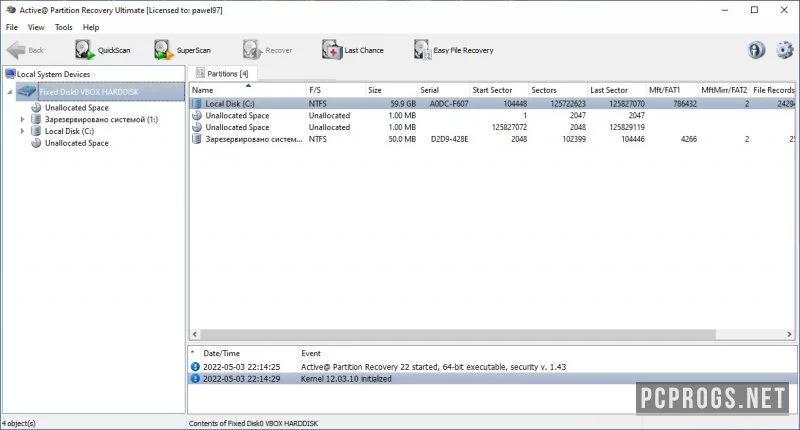Expand the Зарезервировано системой (1:) tree node
This screenshot has height=430, width=800.
coord(22,119)
